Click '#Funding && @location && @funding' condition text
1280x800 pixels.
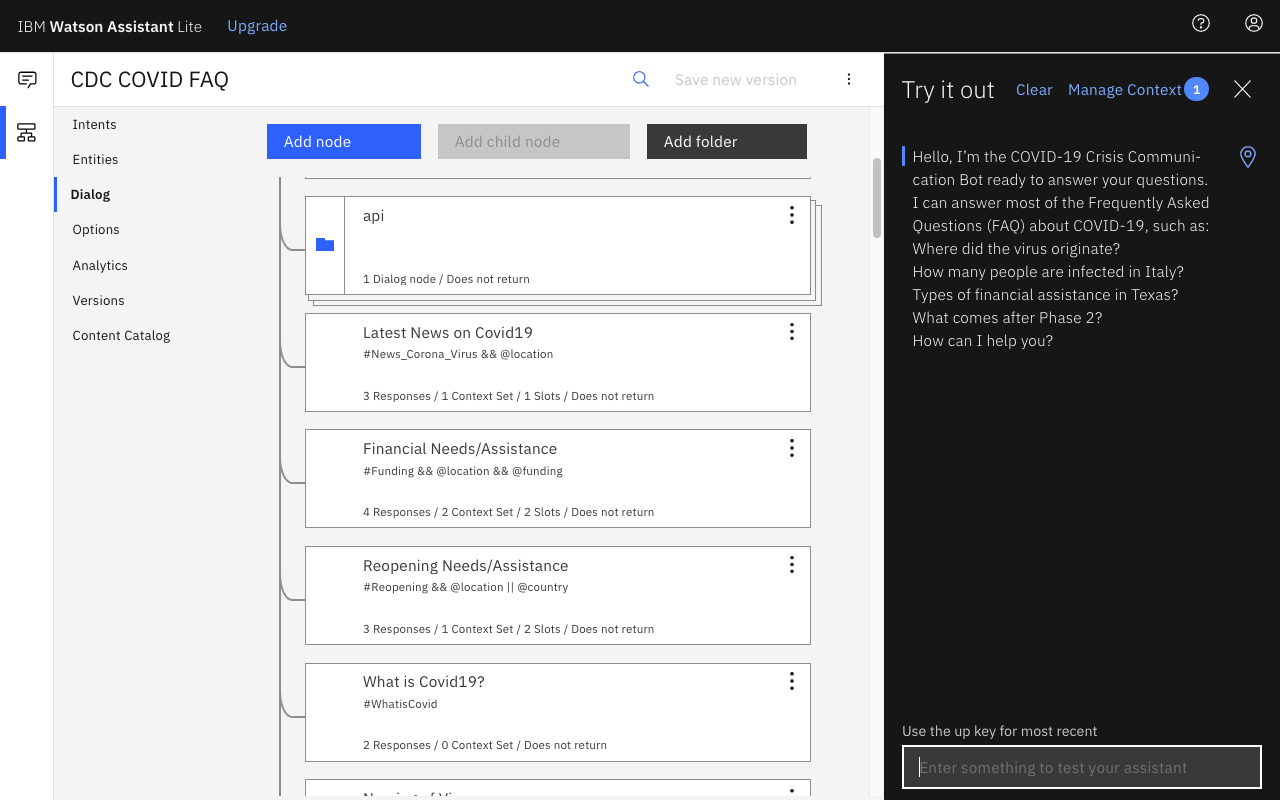tap(463, 470)
